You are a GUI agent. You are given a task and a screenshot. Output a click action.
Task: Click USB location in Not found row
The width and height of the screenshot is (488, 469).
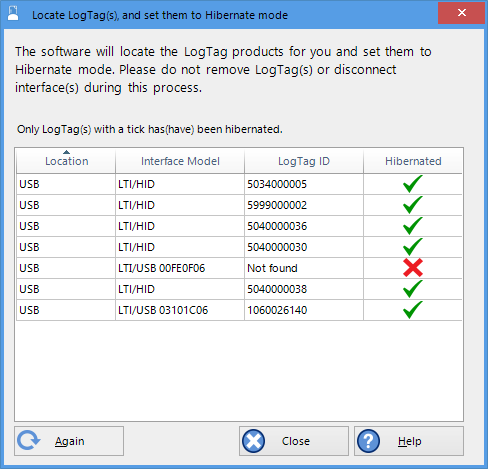point(66,268)
